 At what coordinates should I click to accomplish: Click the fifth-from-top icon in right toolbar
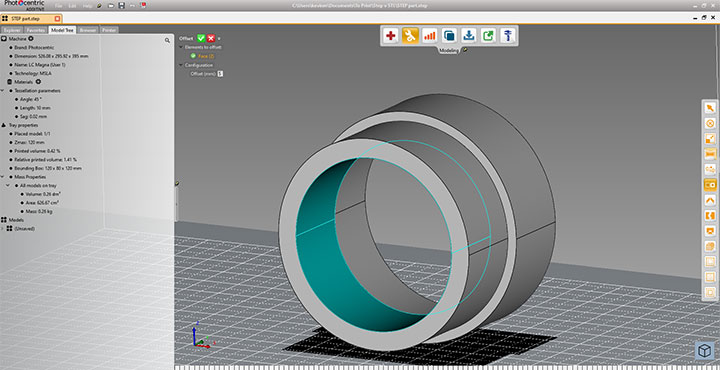point(710,169)
